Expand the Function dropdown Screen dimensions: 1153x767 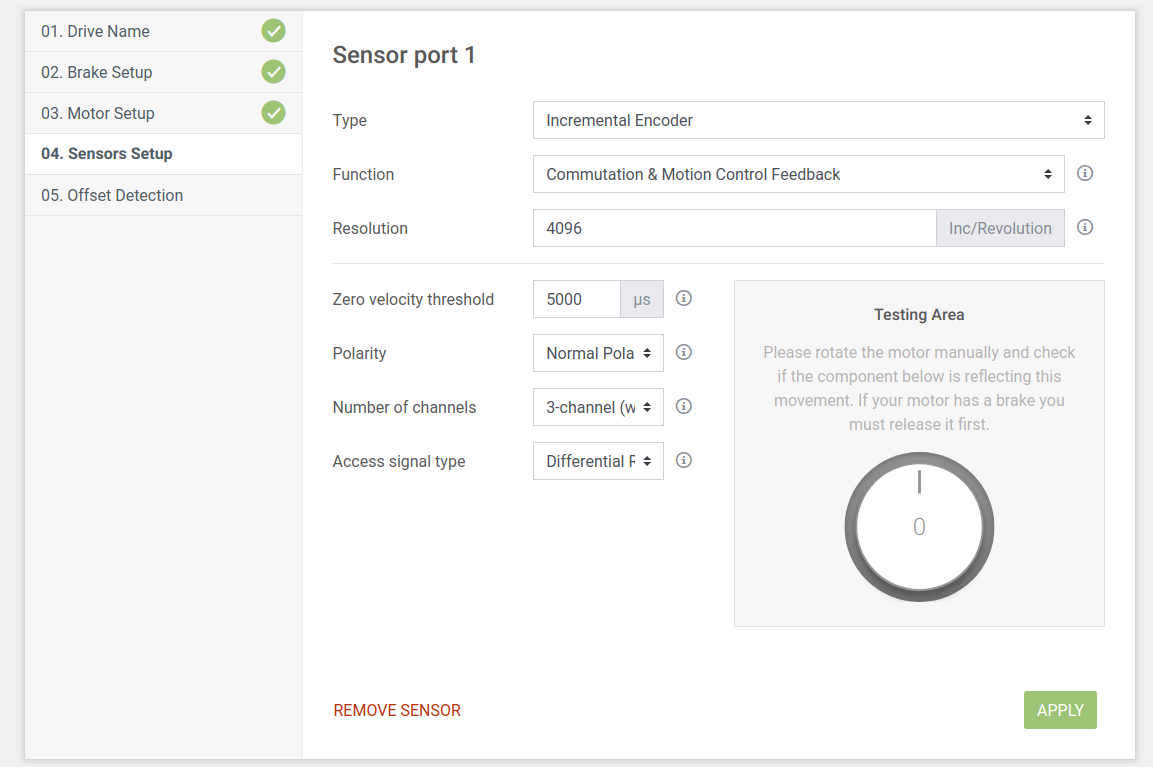(798, 174)
